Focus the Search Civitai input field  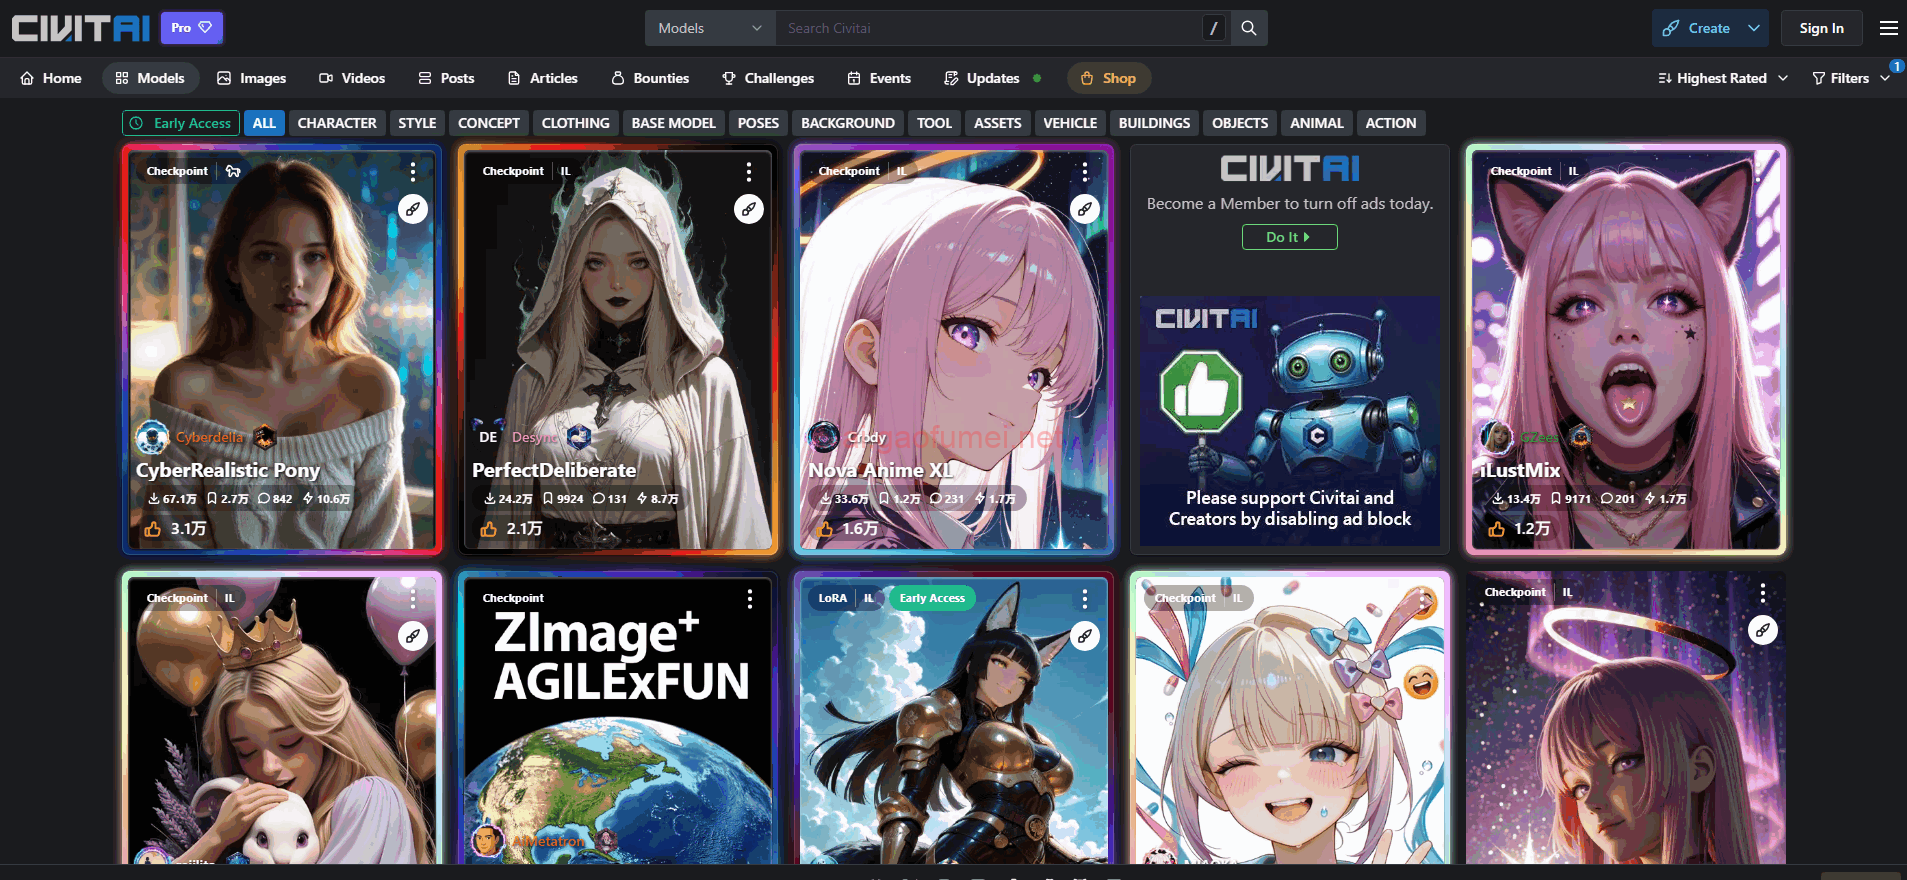click(x=988, y=28)
